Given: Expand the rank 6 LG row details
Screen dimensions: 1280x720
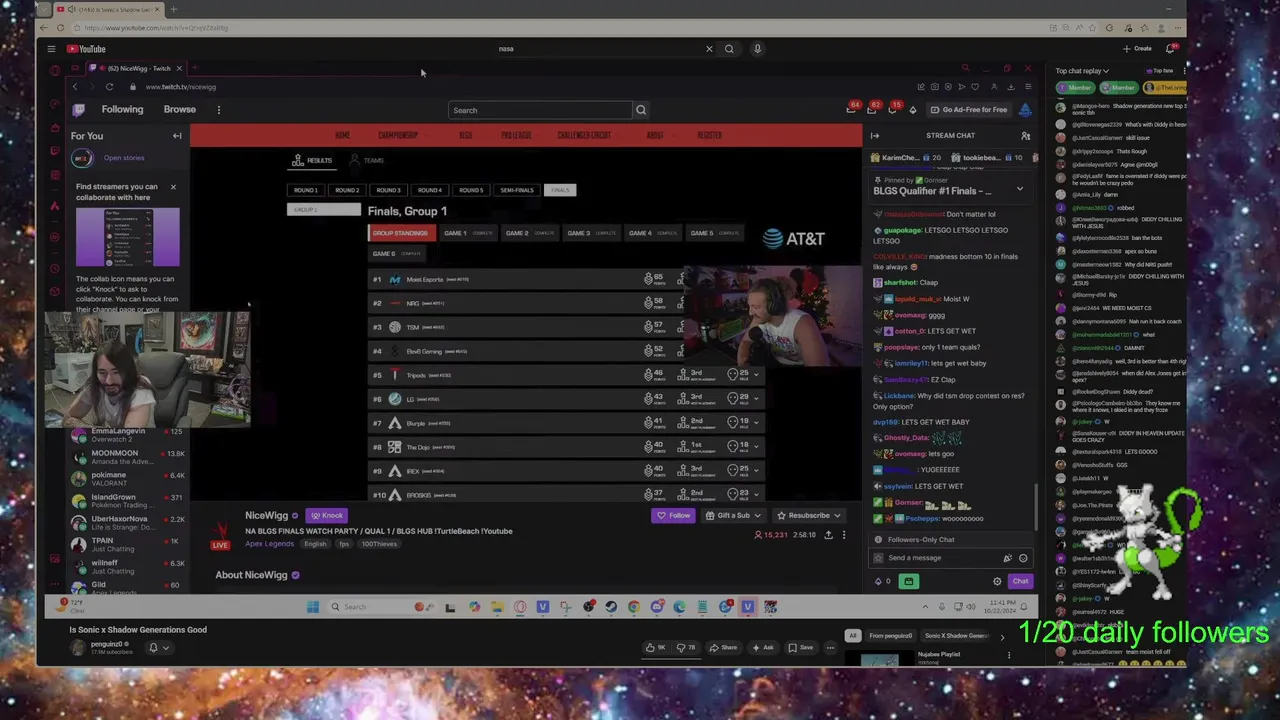Looking at the screenshot, I should [756, 399].
